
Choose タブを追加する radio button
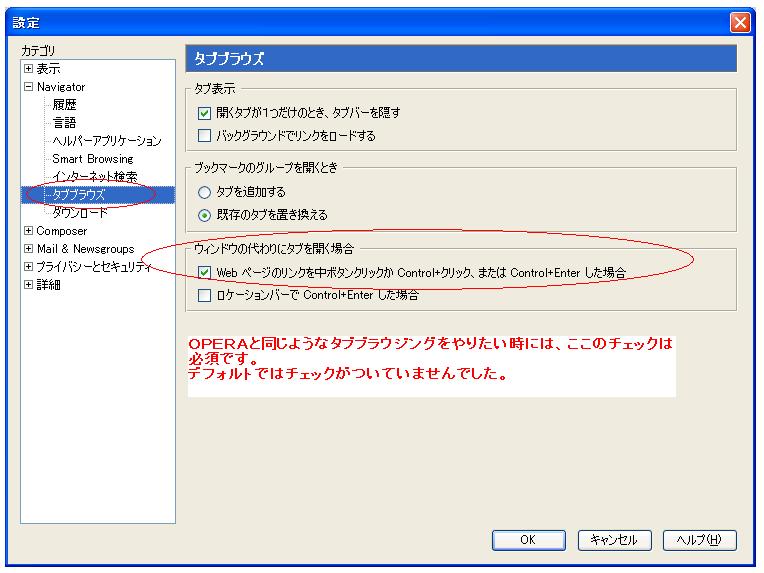pos(204,192)
